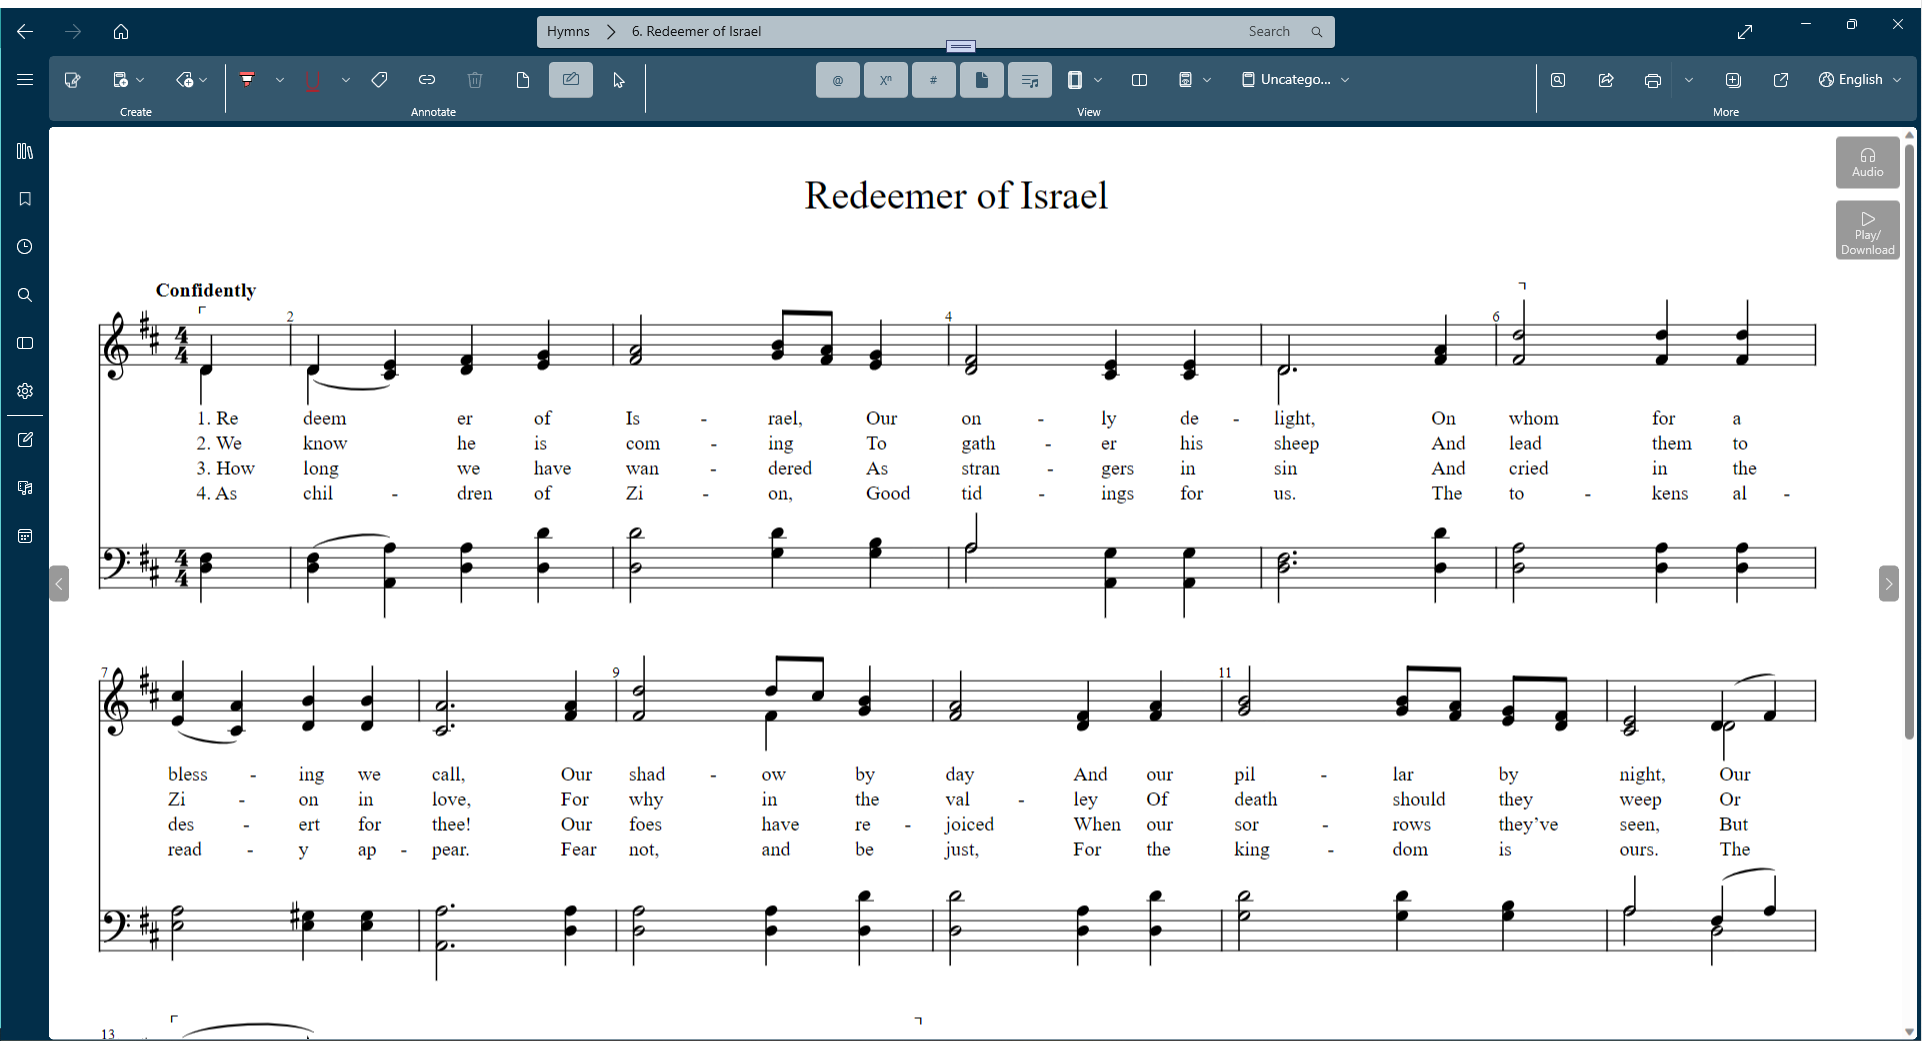Open the Audio panel button

(x=1868, y=162)
